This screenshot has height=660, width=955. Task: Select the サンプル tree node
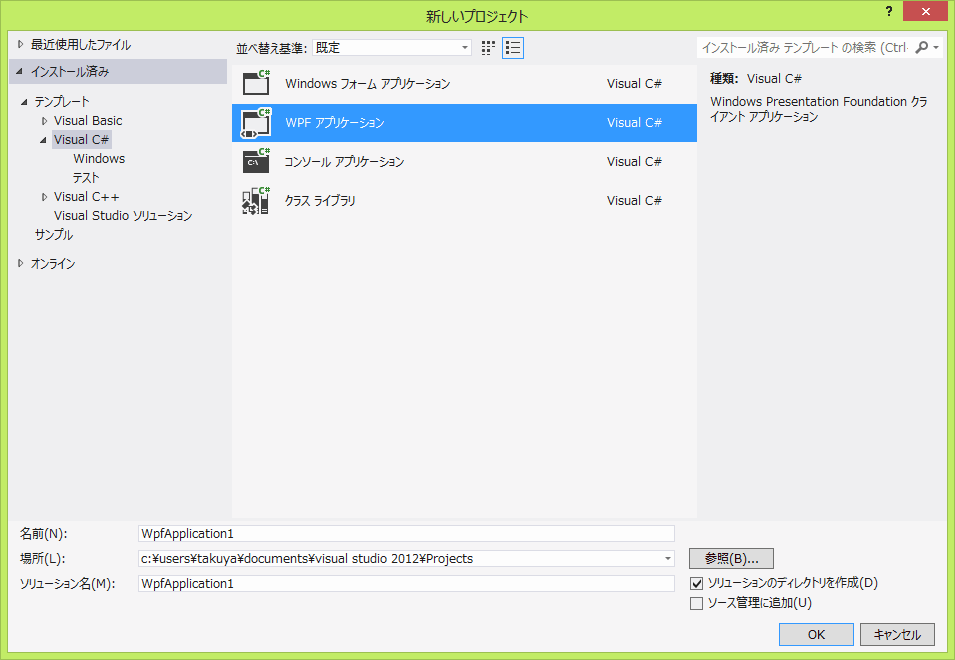click(54, 235)
